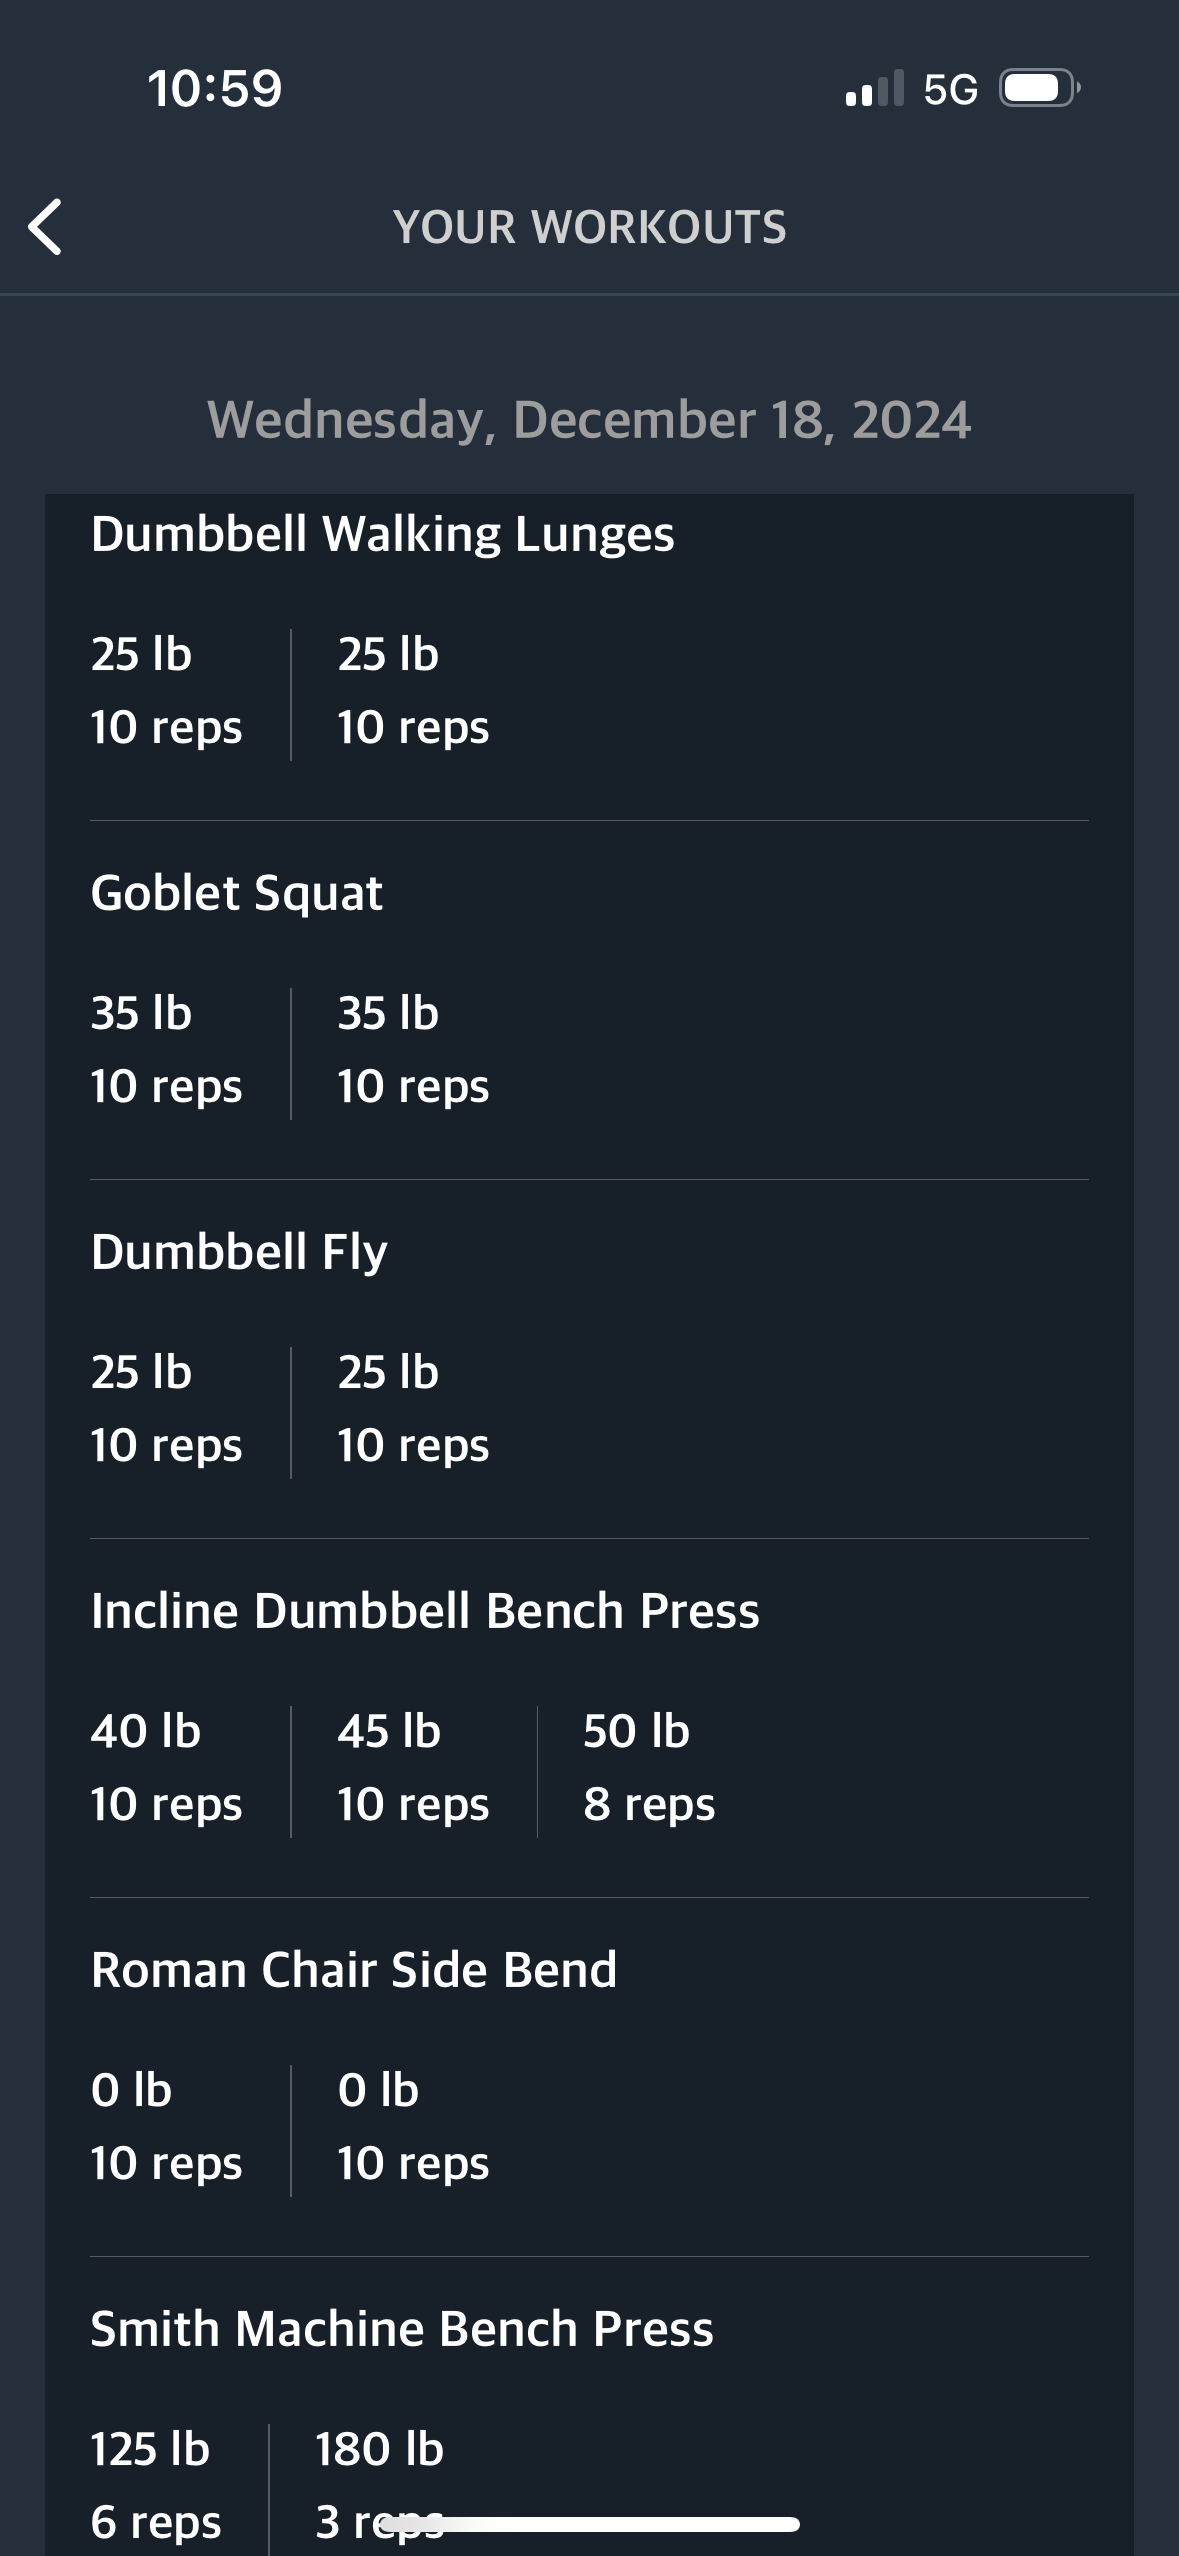Tap the battery status icon
This screenshot has width=1179, height=2556.
click(x=1040, y=89)
